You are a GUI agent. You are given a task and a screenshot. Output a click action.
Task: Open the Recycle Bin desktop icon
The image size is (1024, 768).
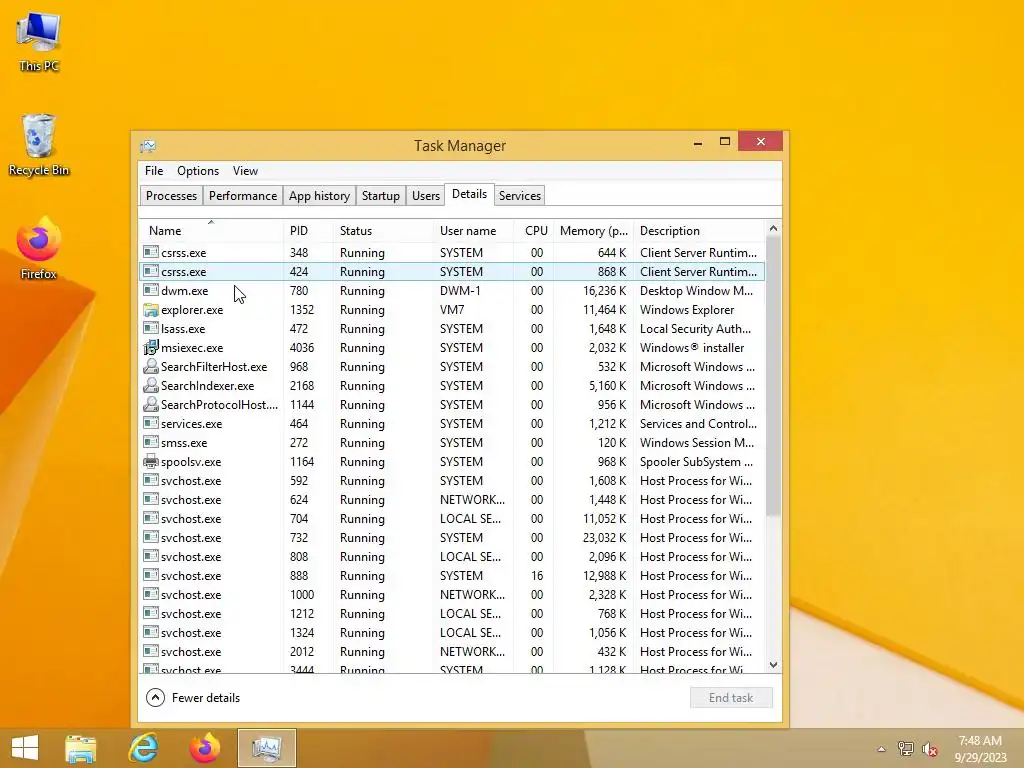pyautogui.click(x=39, y=145)
